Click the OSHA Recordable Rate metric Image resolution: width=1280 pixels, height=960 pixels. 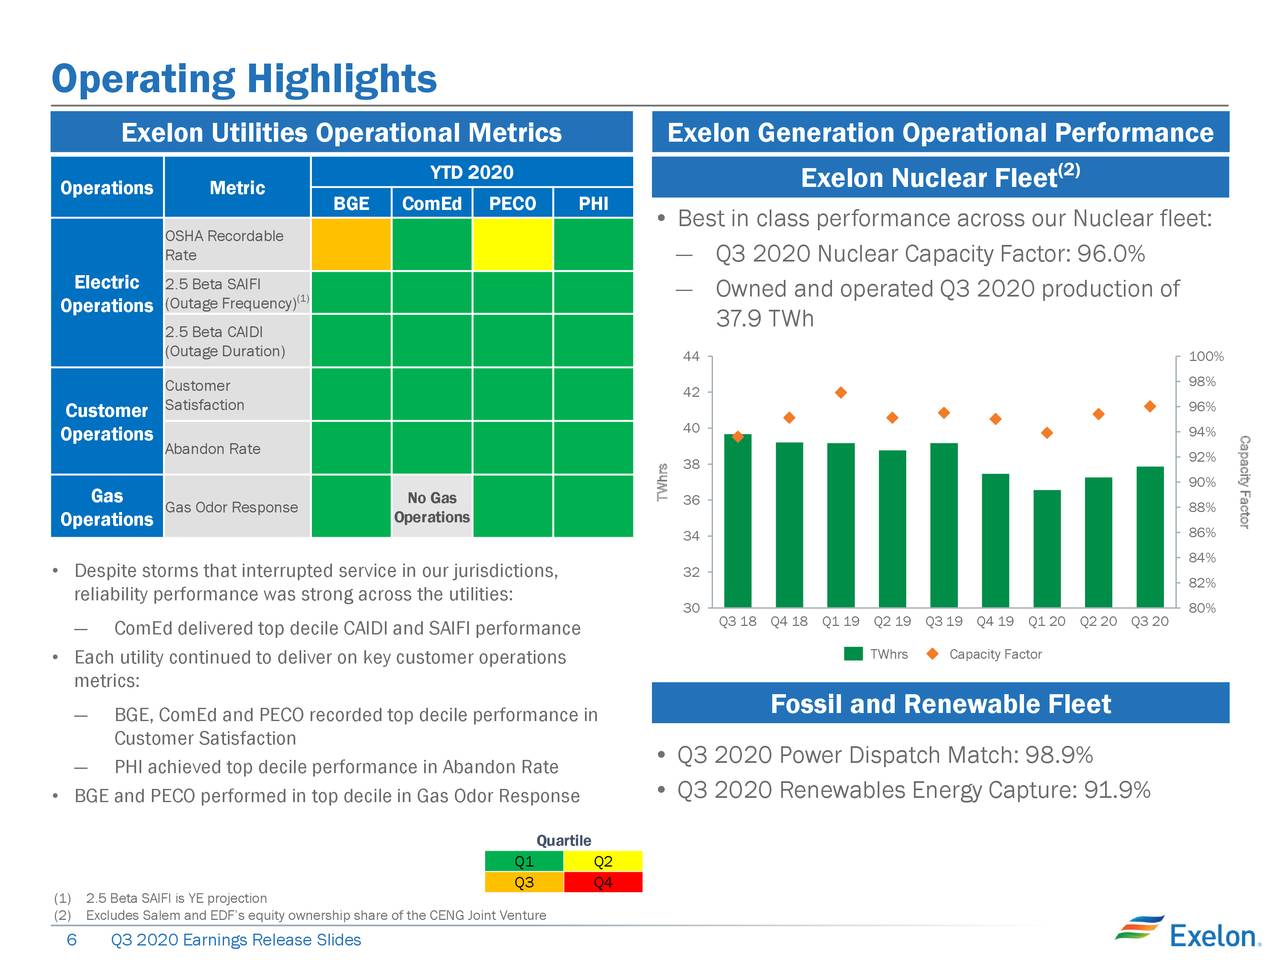[x=237, y=245]
